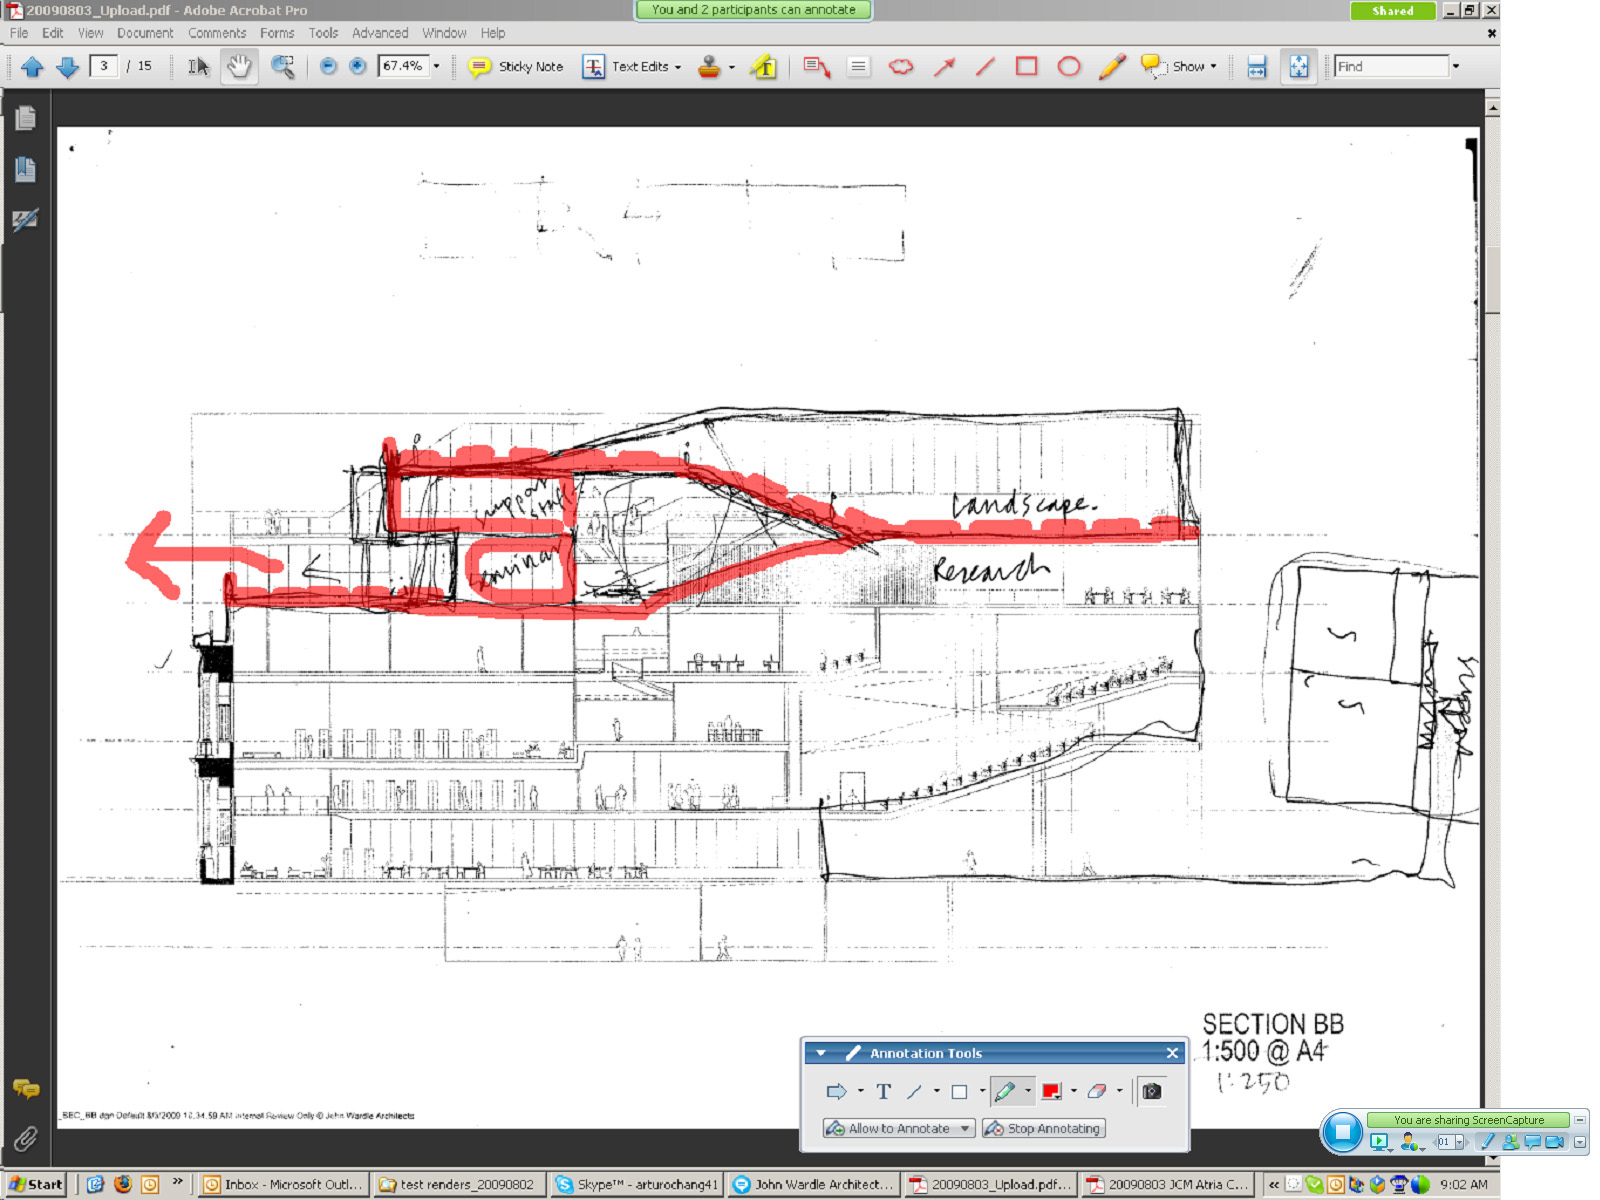Go to next page with the down arrow
Screen dimensions: 1600x1200
click(67, 67)
